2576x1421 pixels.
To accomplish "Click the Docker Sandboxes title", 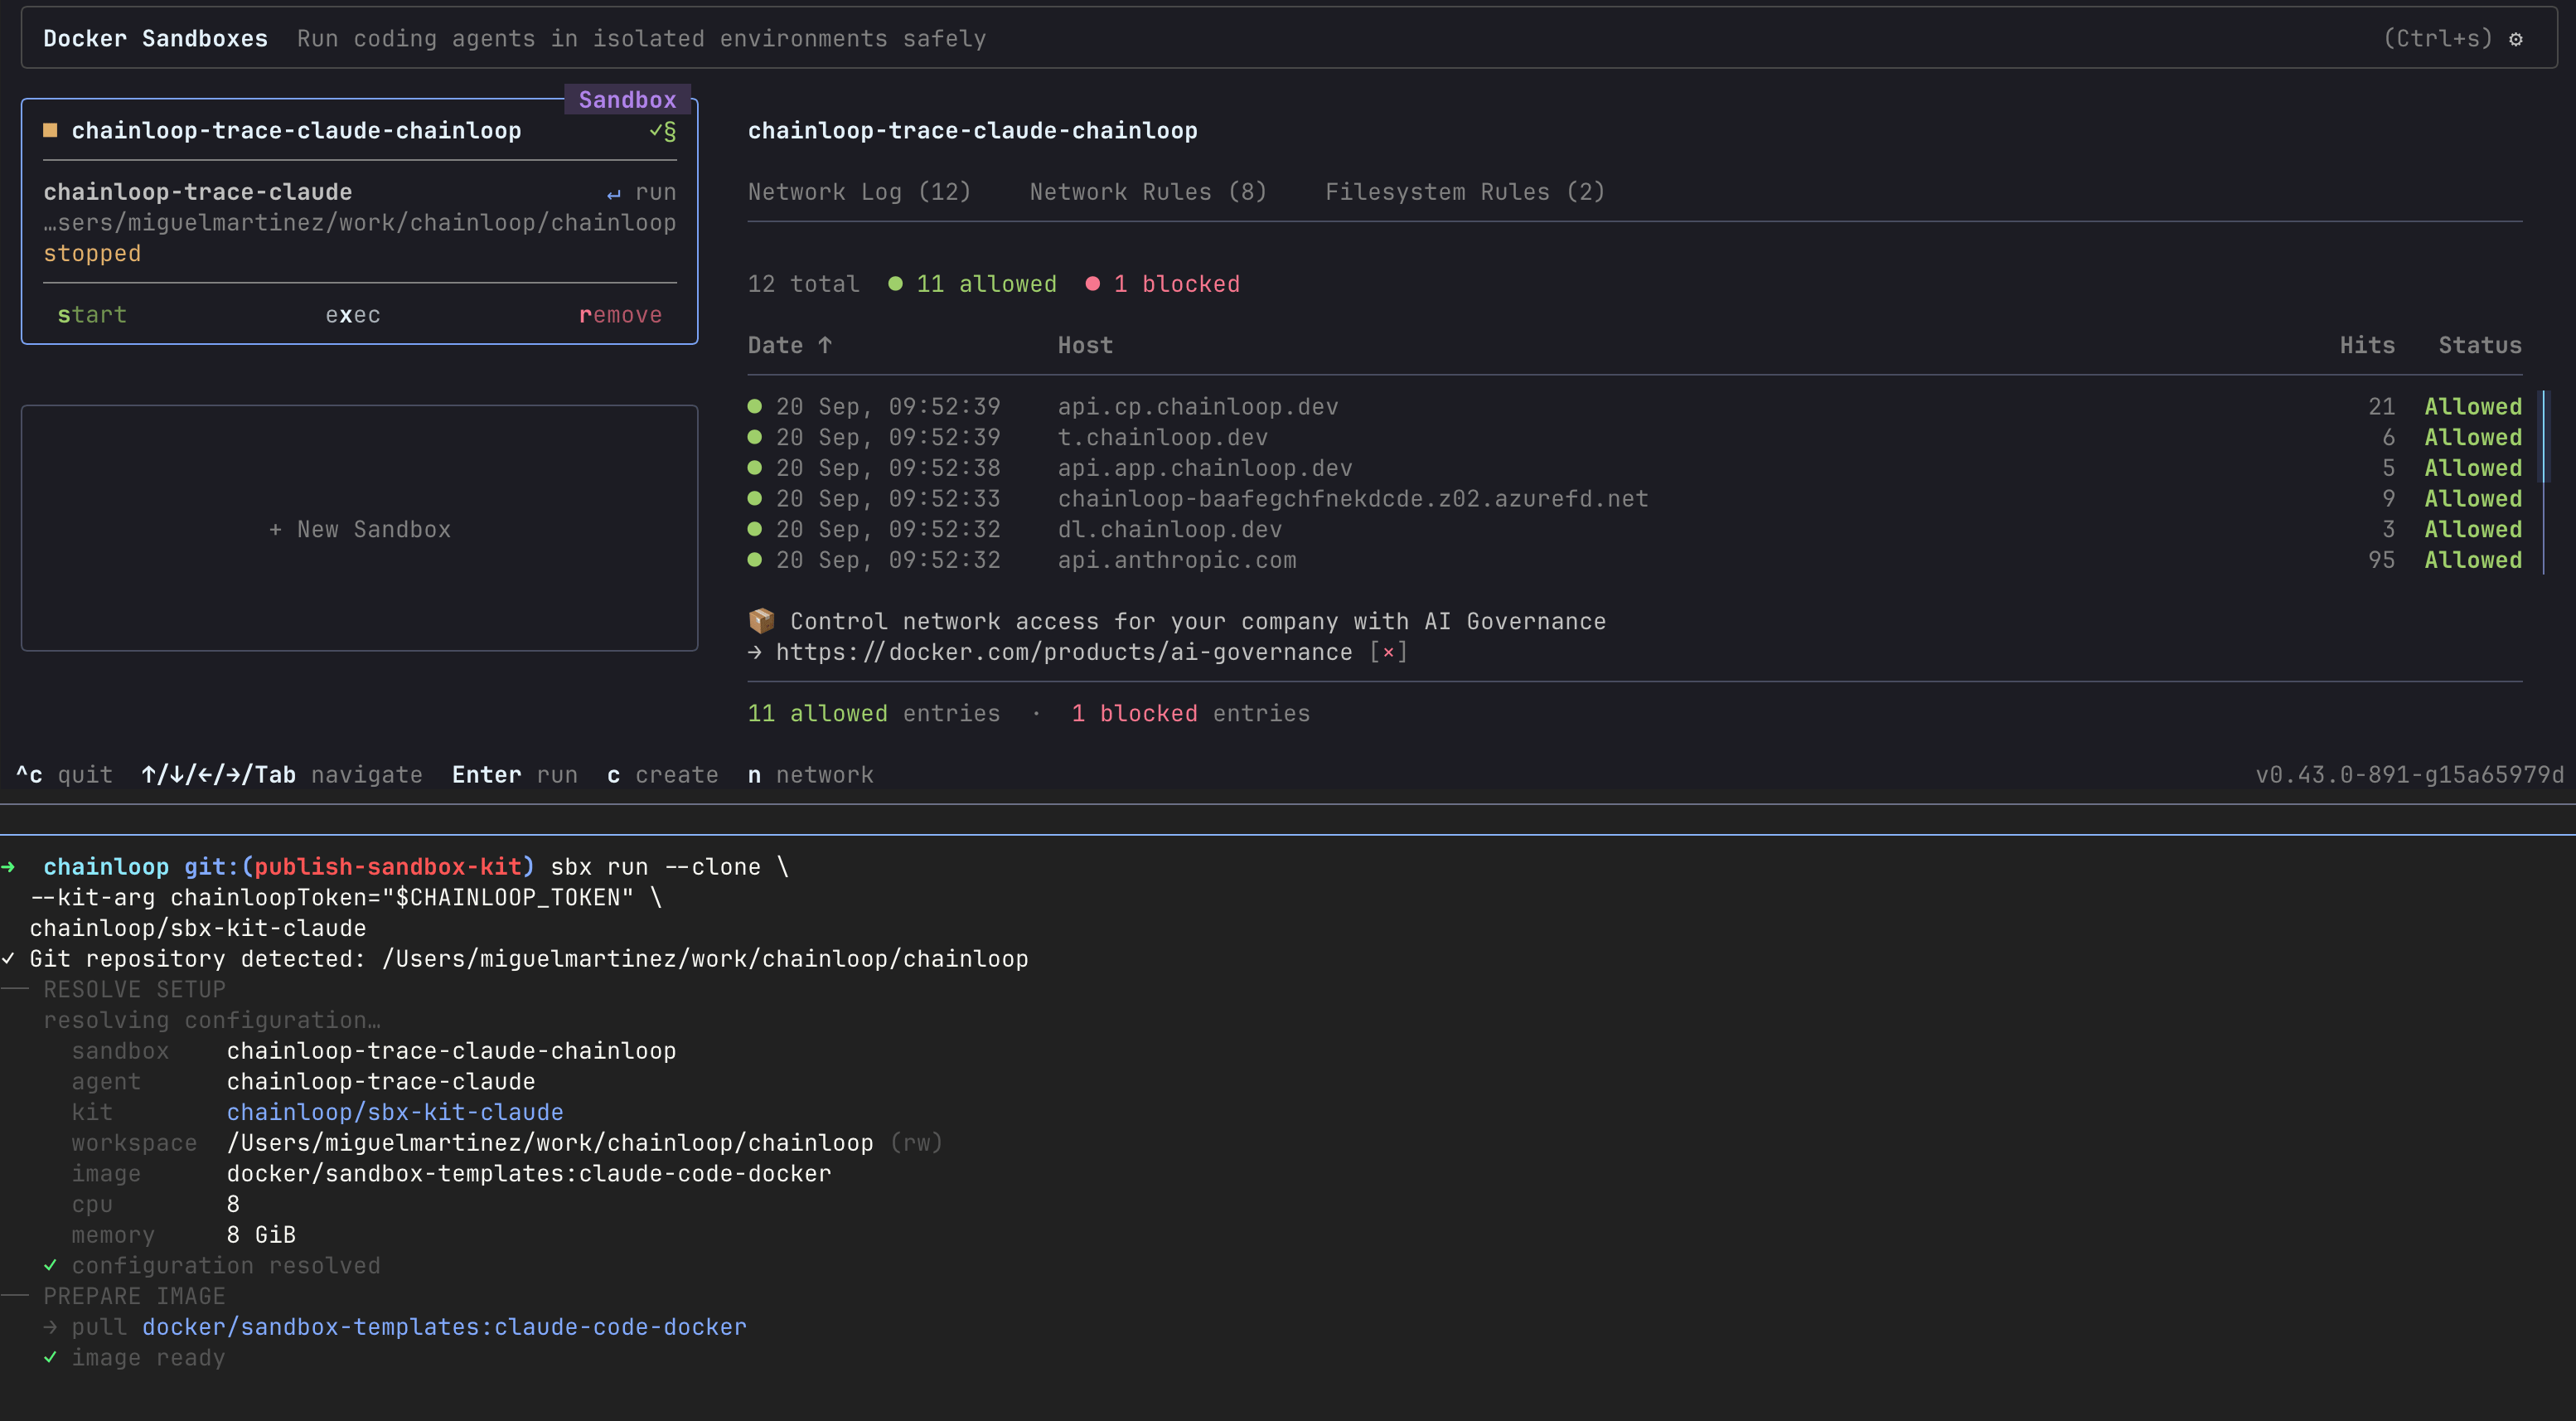I will (155, 39).
